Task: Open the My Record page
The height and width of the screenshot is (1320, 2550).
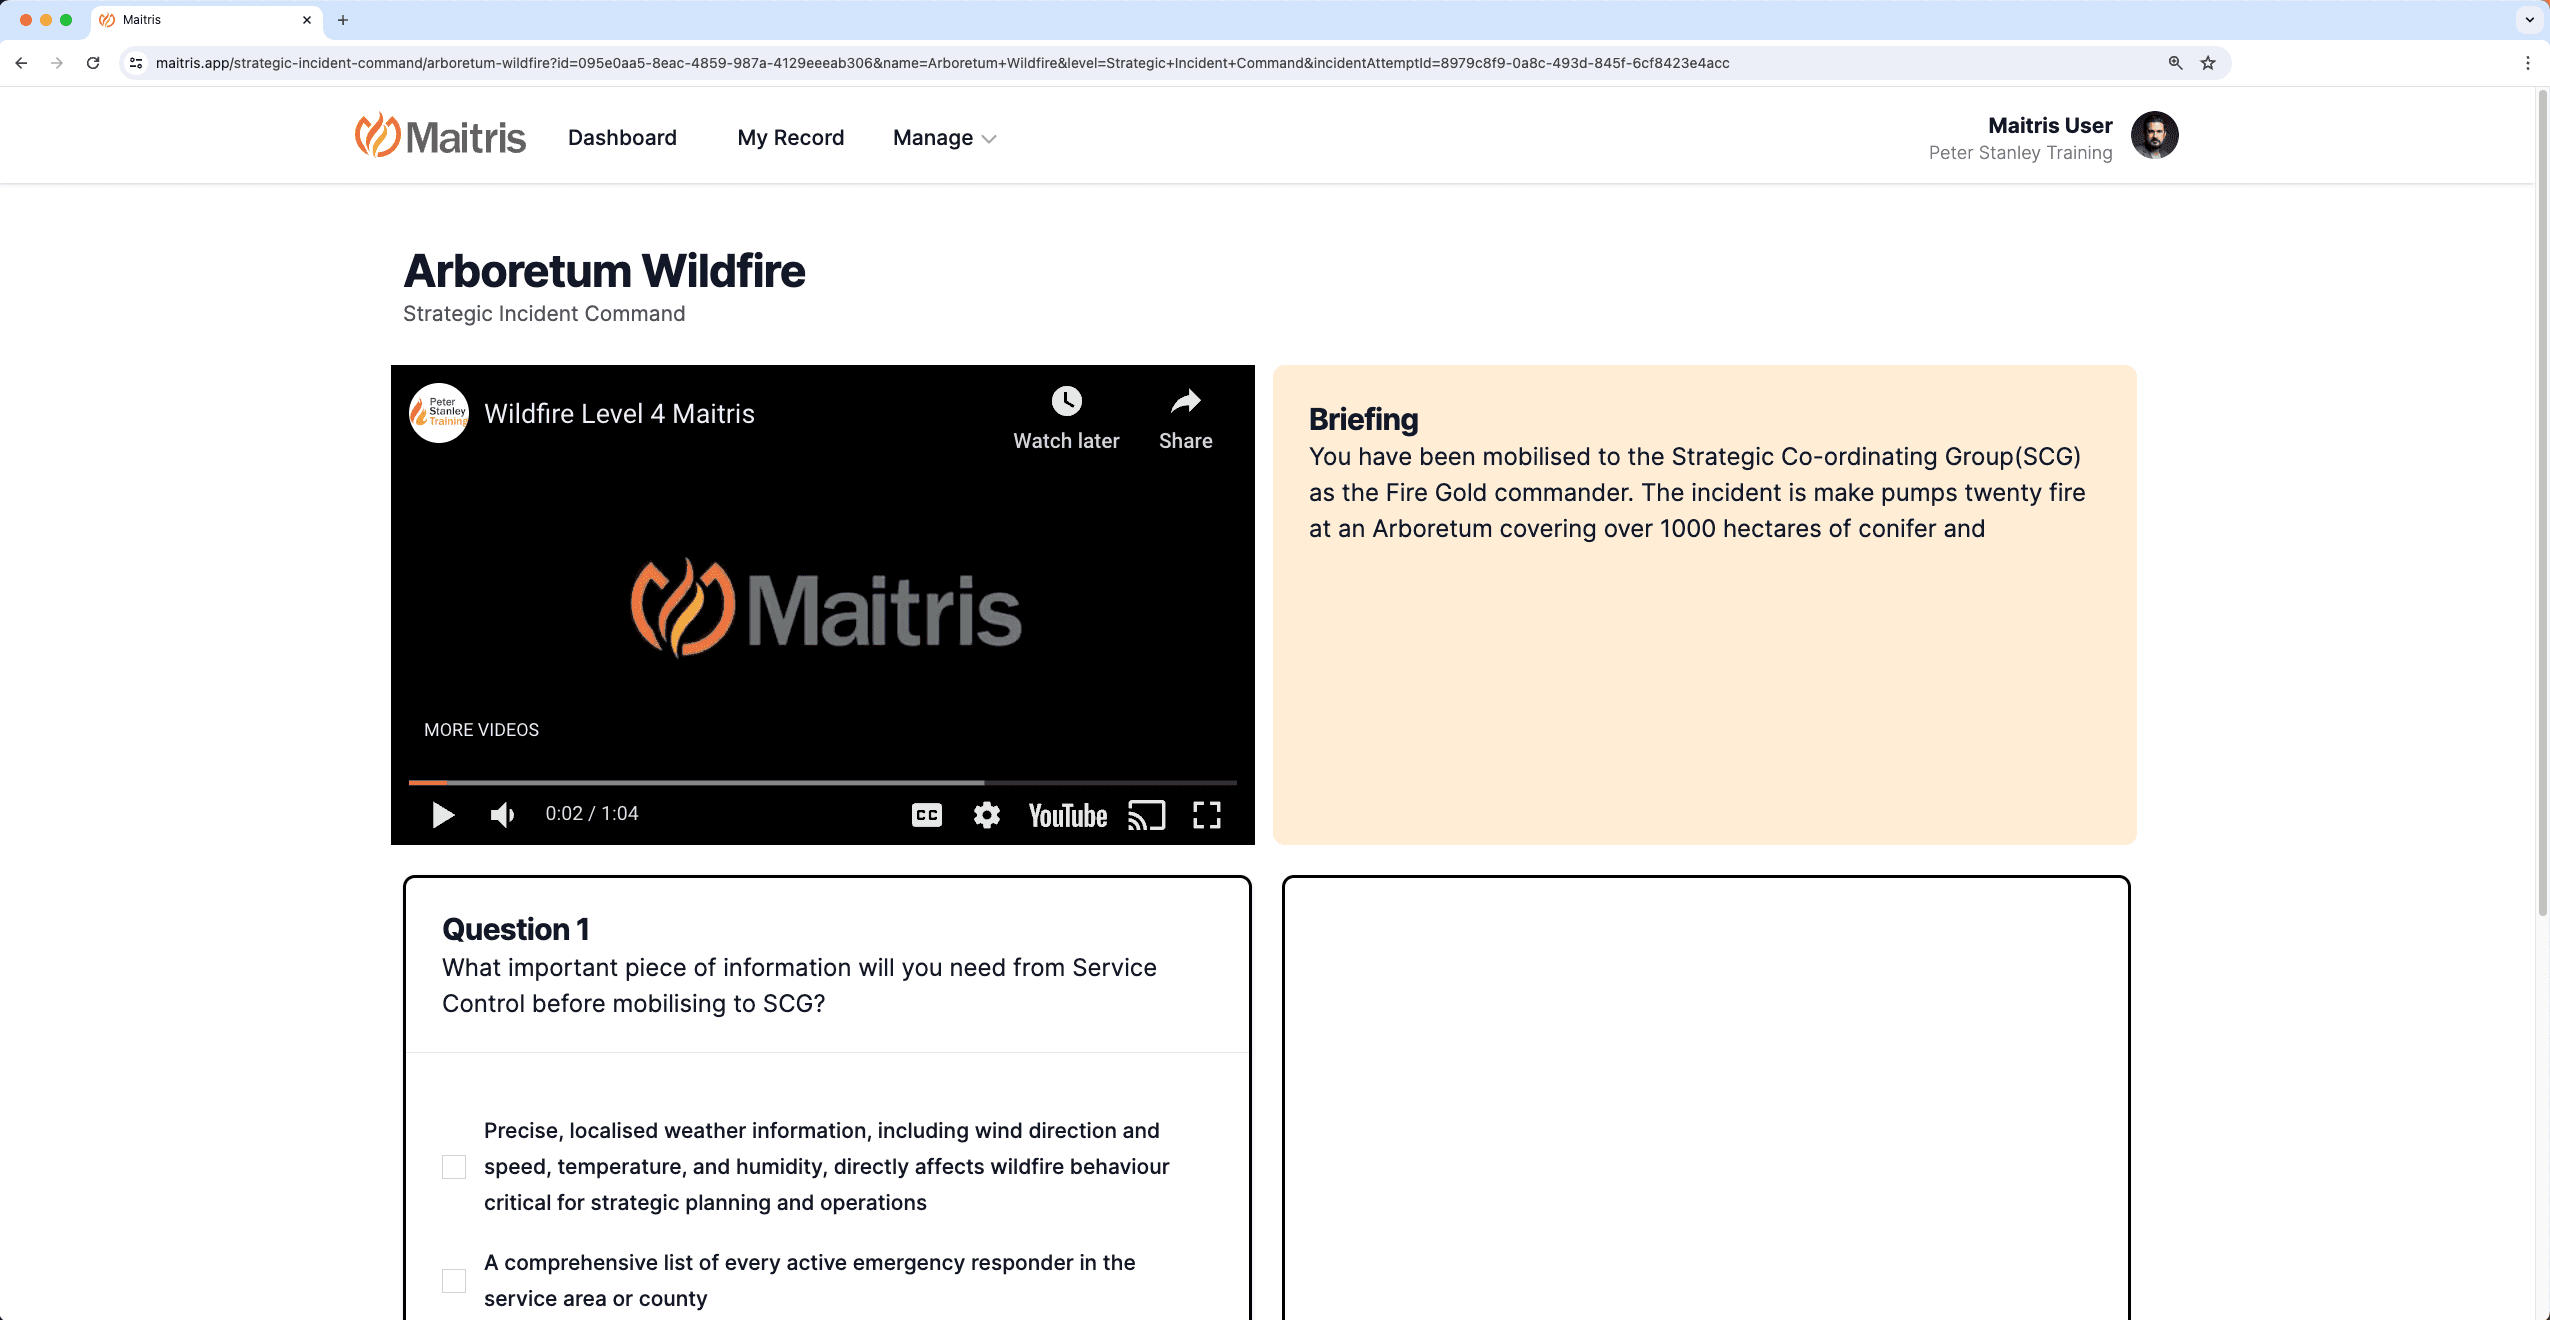Action: pyautogui.click(x=790, y=138)
